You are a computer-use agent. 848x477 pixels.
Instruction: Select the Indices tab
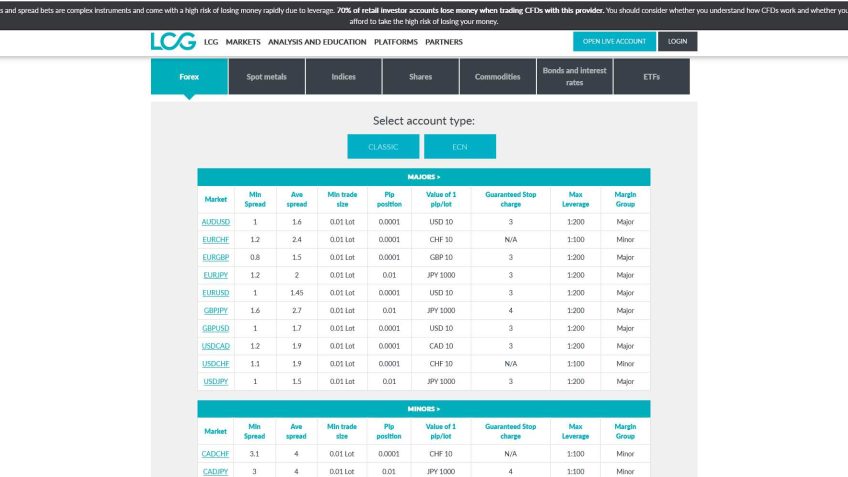tap(343, 77)
